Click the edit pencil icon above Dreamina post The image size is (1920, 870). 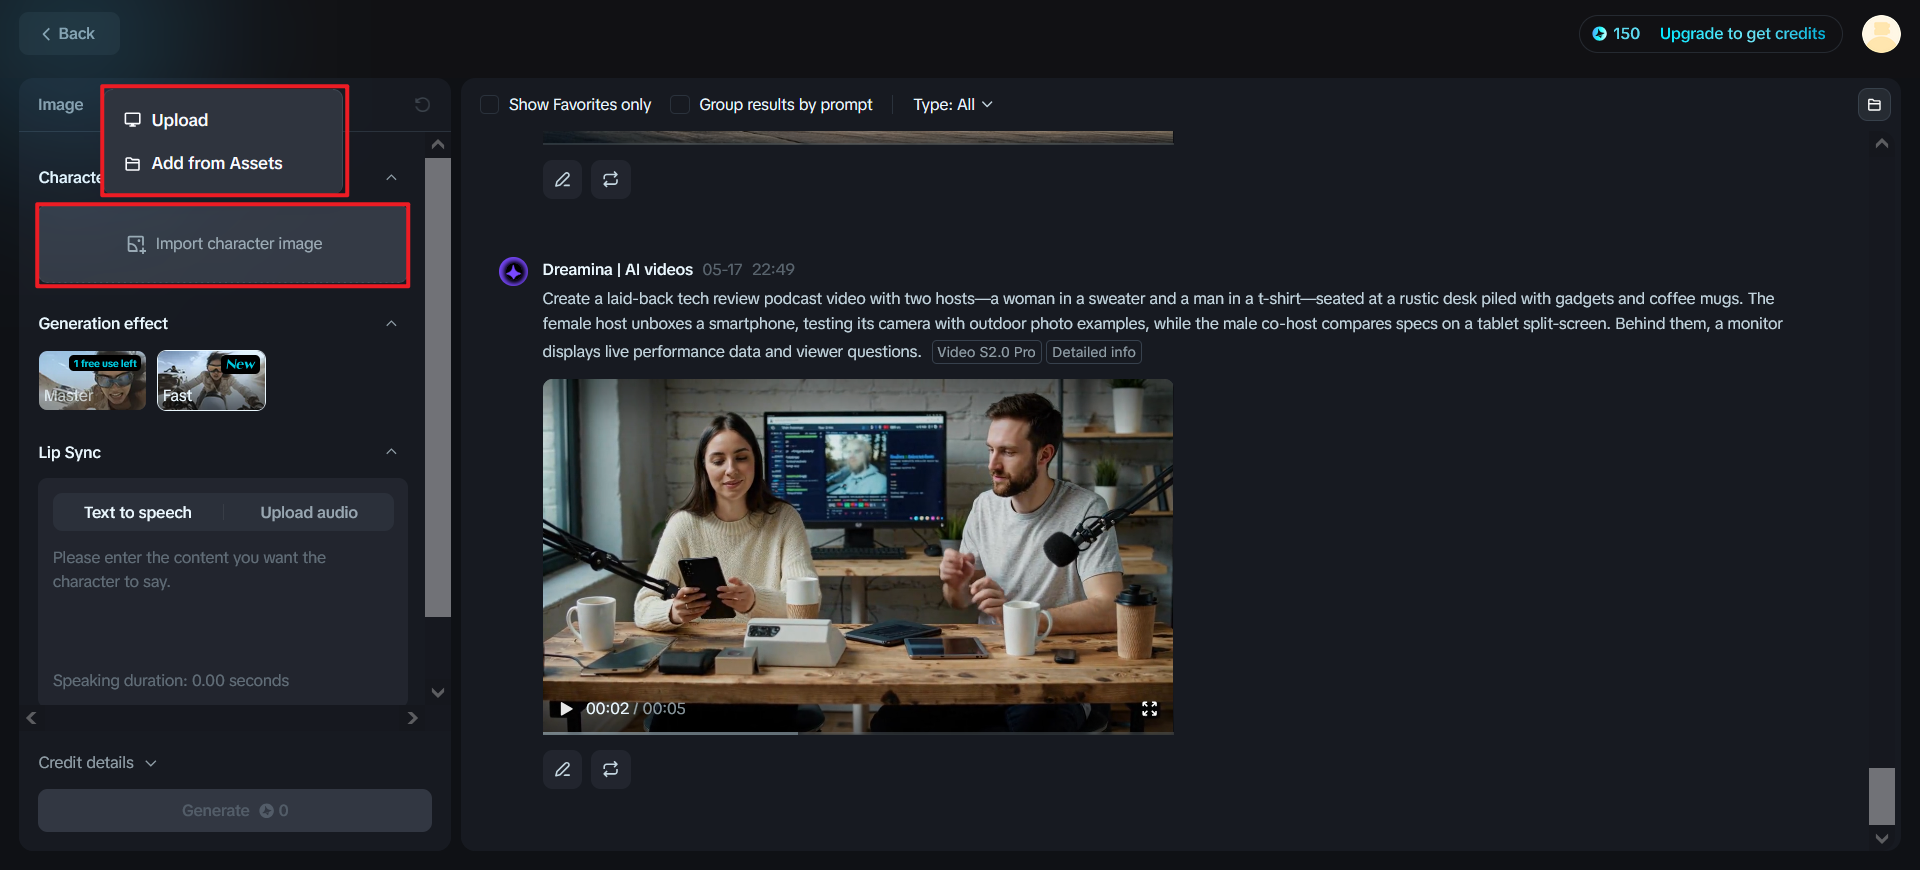click(563, 180)
